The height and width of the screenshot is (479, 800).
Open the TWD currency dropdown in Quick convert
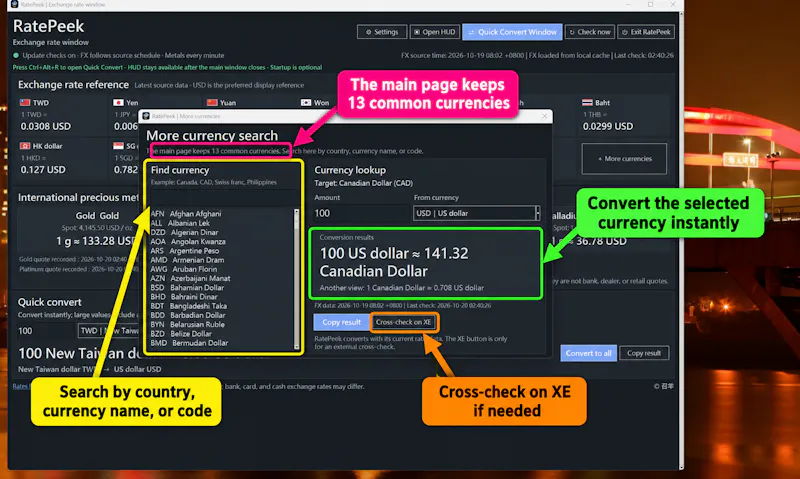[108, 331]
